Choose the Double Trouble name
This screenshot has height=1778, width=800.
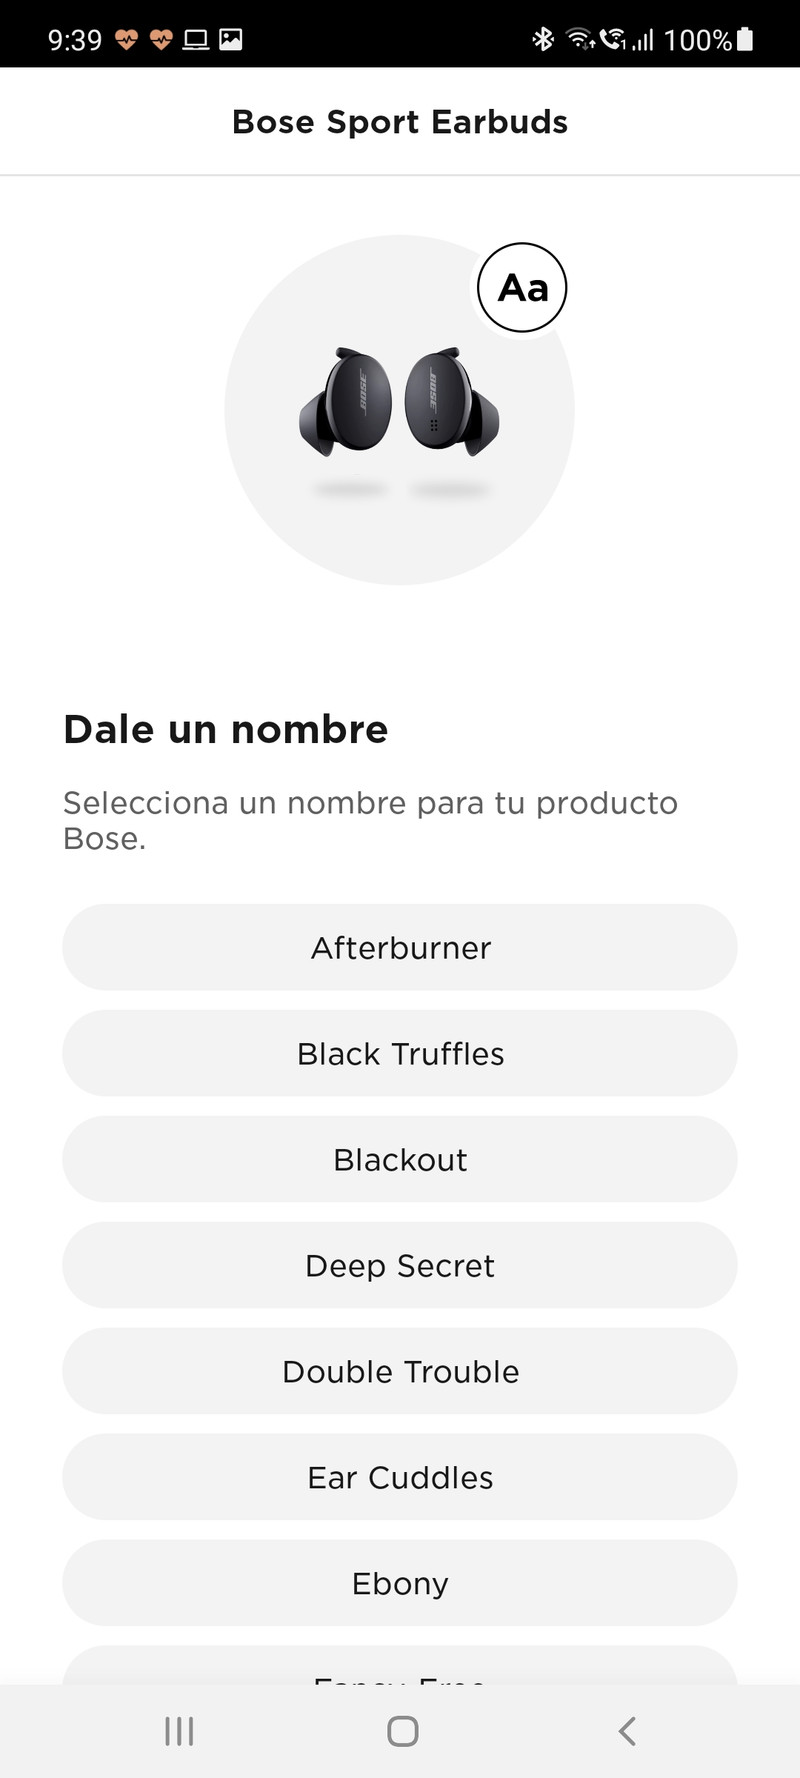(400, 1371)
